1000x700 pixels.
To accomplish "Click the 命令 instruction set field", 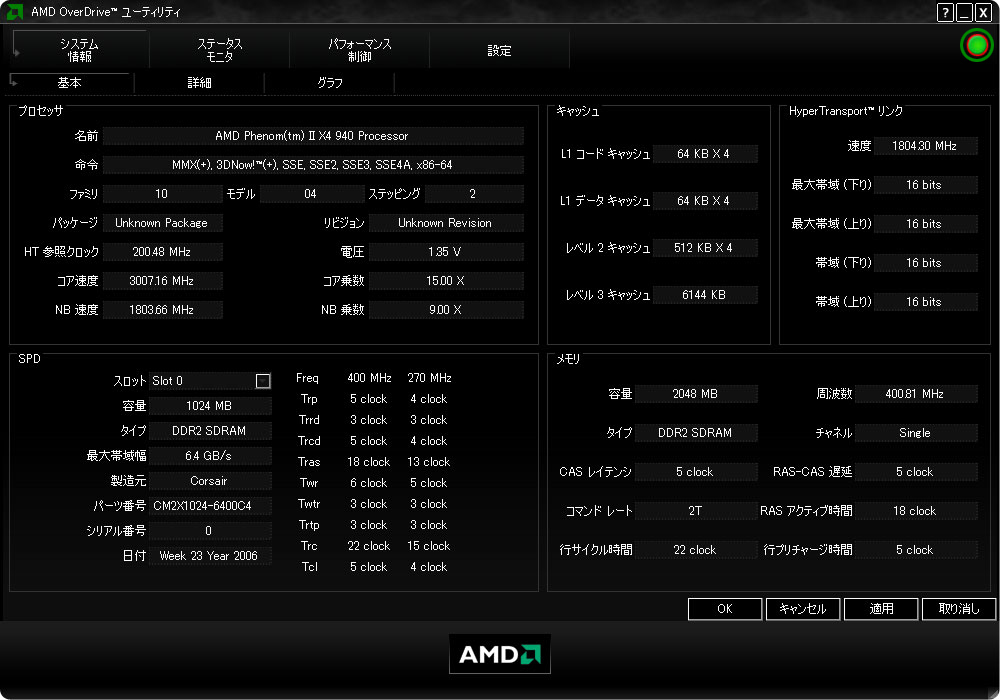I will (312, 164).
